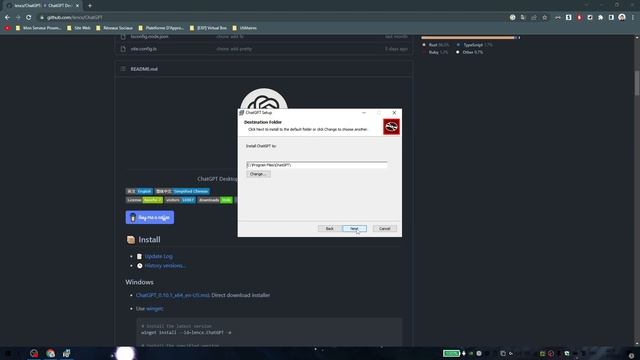Click the visitors badge
Image resolution: width=640 pixels, height=360 pixels.
click(x=180, y=200)
